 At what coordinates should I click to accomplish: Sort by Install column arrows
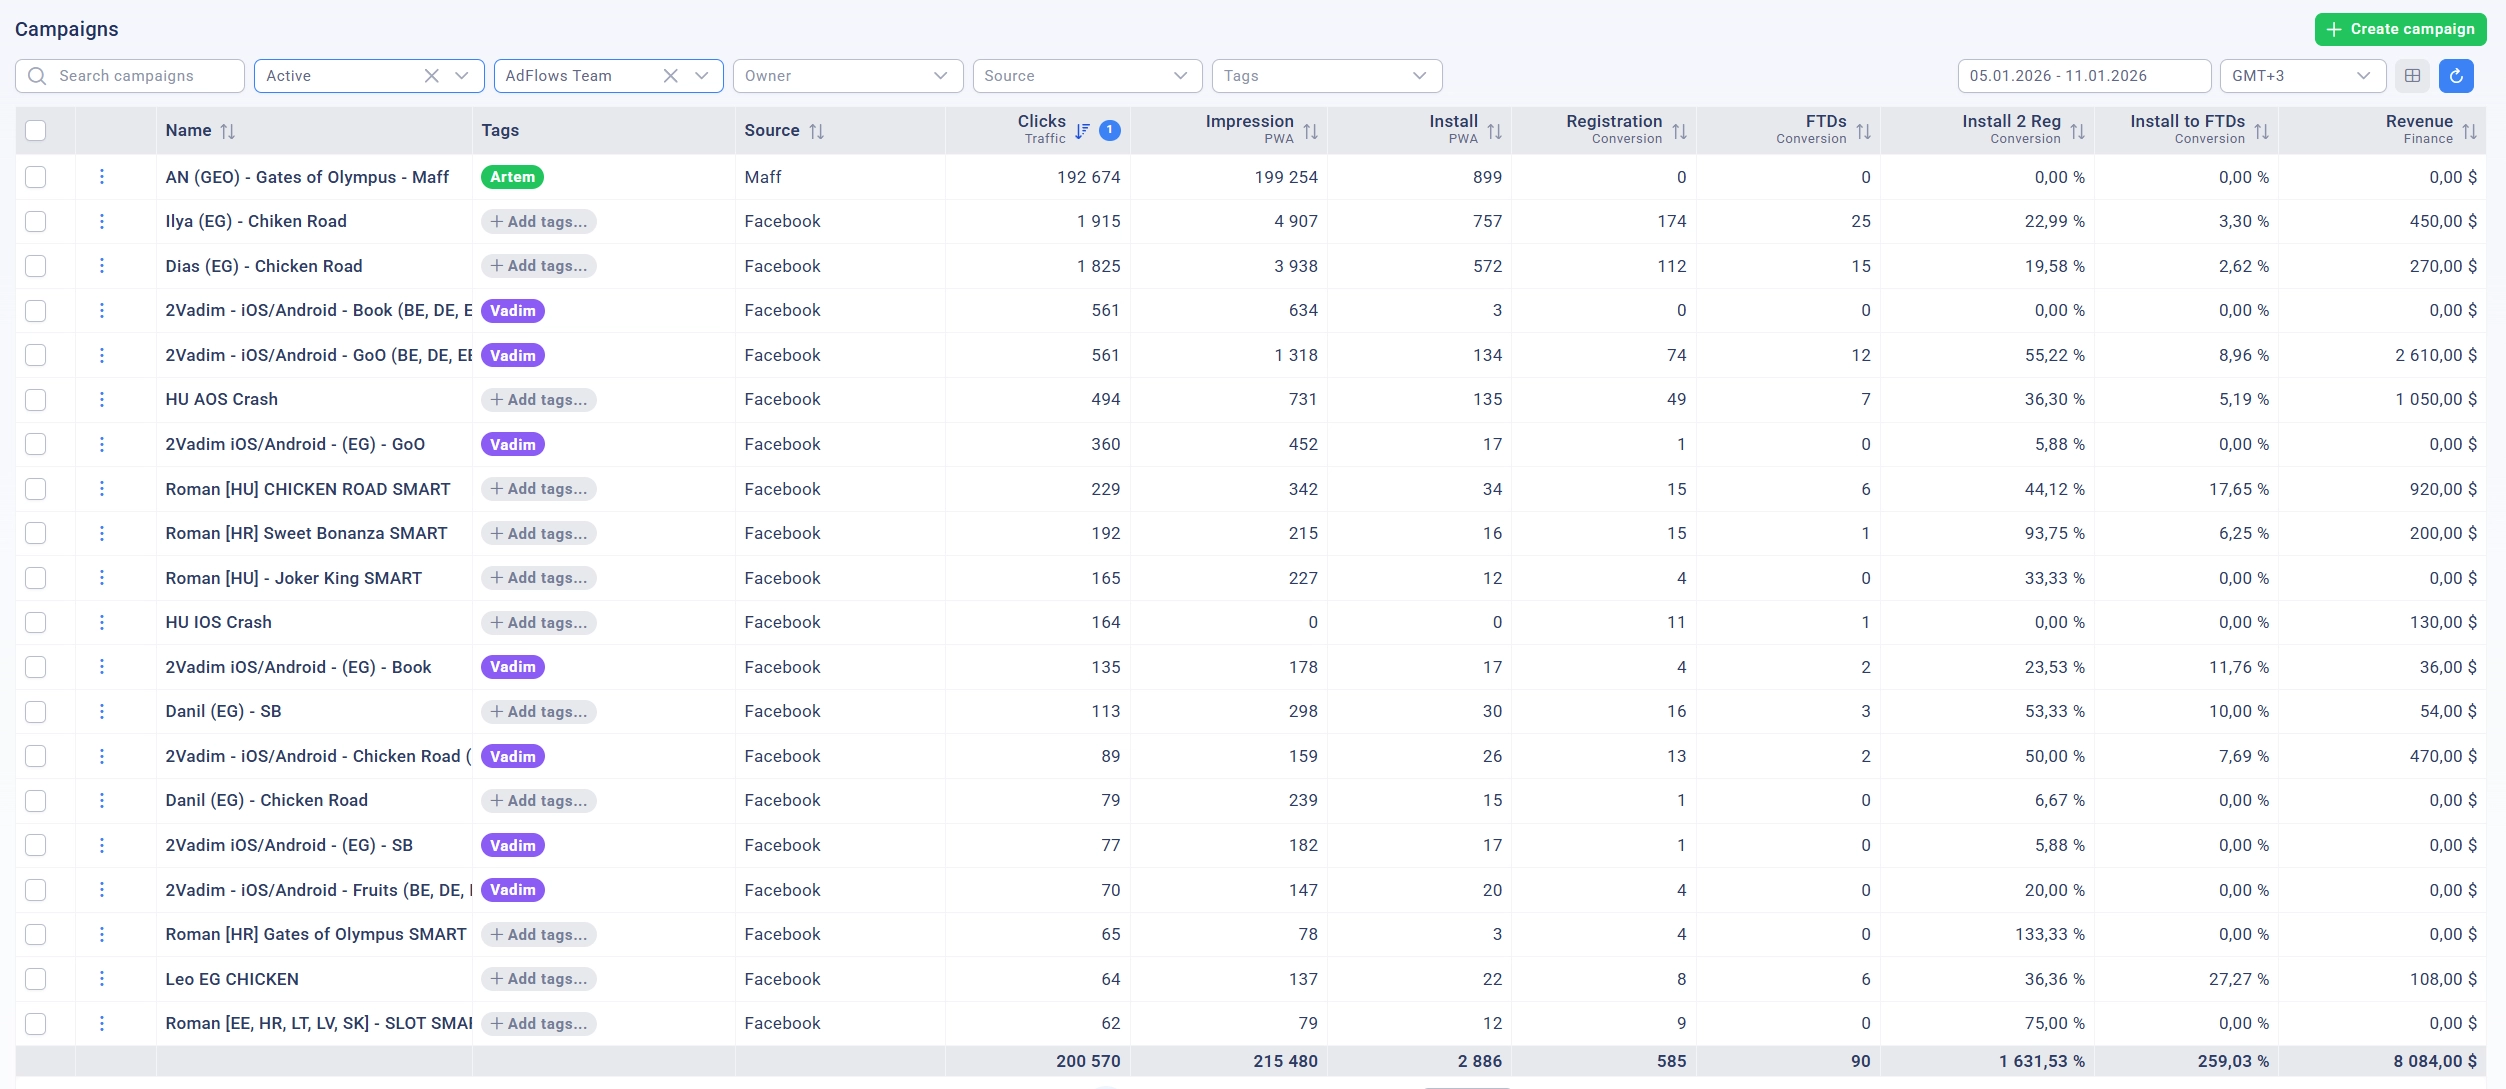(1494, 131)
